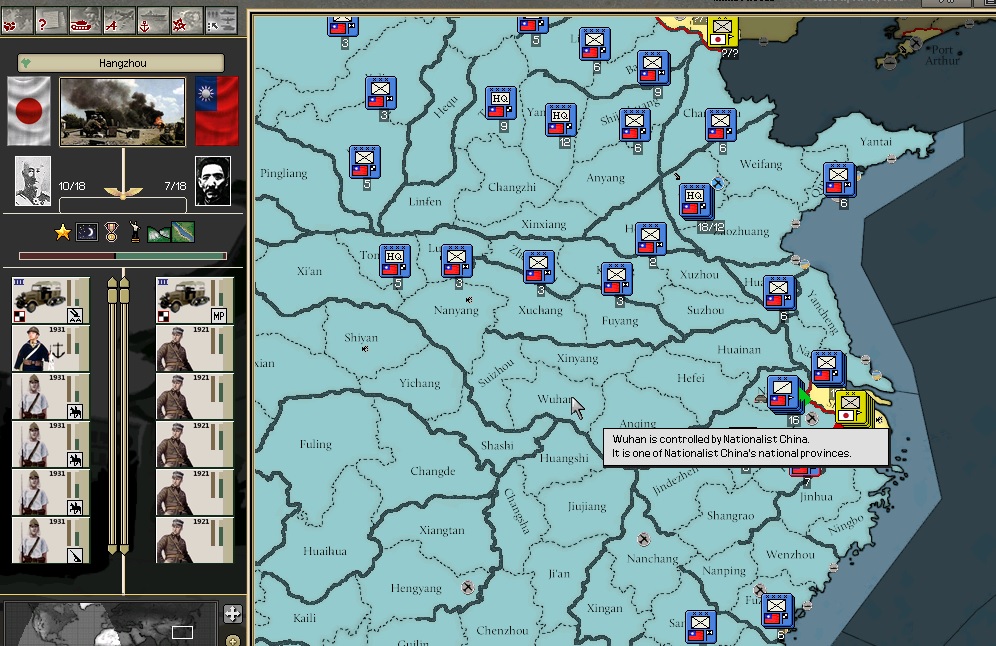This screenshot has height=646, width=996.
Task: Select Japanese infantry with artillery badge
Action: tap(50, 541)
